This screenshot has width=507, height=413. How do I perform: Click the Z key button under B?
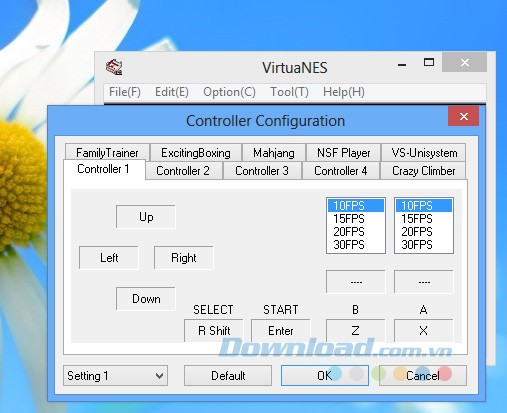[355, 331]
